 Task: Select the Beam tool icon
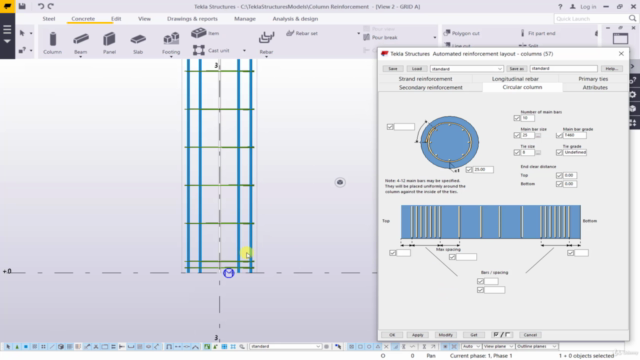click(81, 40)
